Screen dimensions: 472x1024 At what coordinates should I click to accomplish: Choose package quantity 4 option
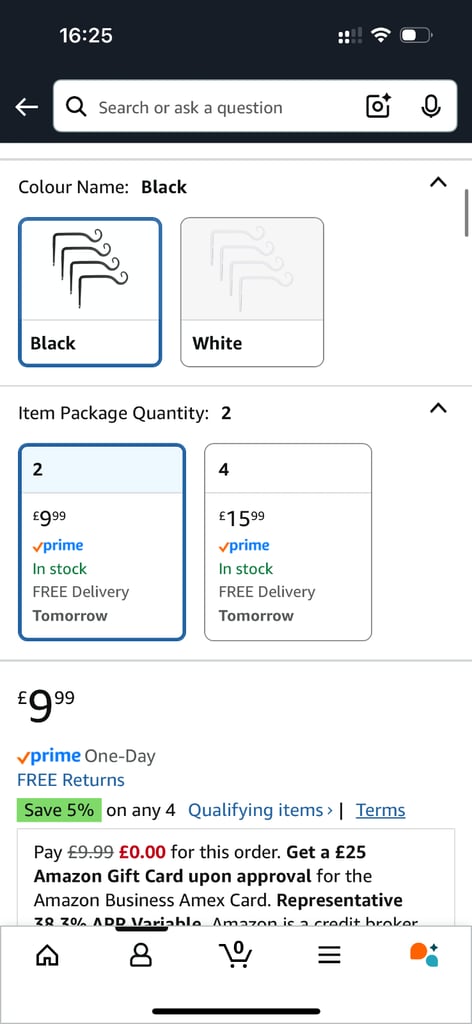288,542
